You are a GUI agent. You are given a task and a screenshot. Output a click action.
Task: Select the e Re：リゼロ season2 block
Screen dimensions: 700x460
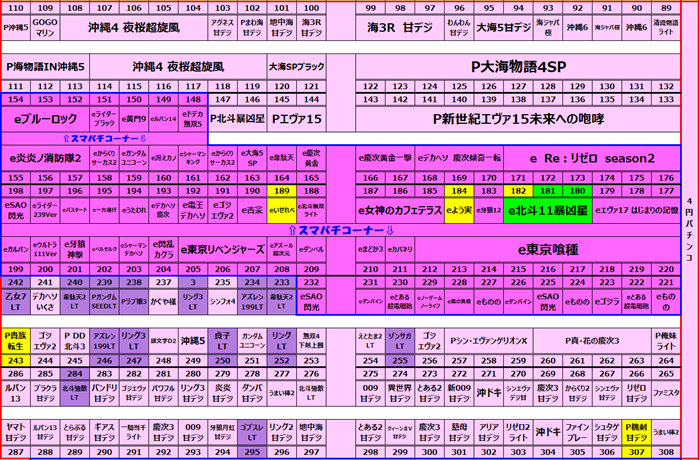(x=592, y=158)
